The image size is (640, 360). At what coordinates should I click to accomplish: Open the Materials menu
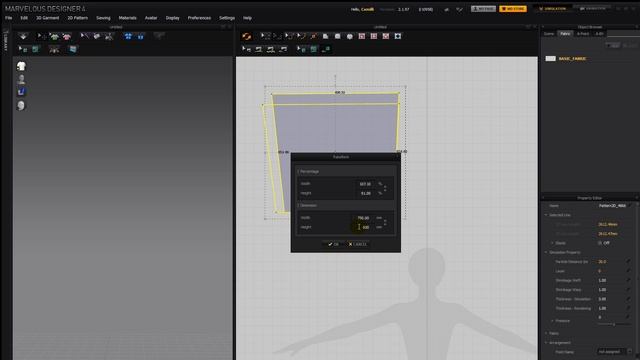127,18
